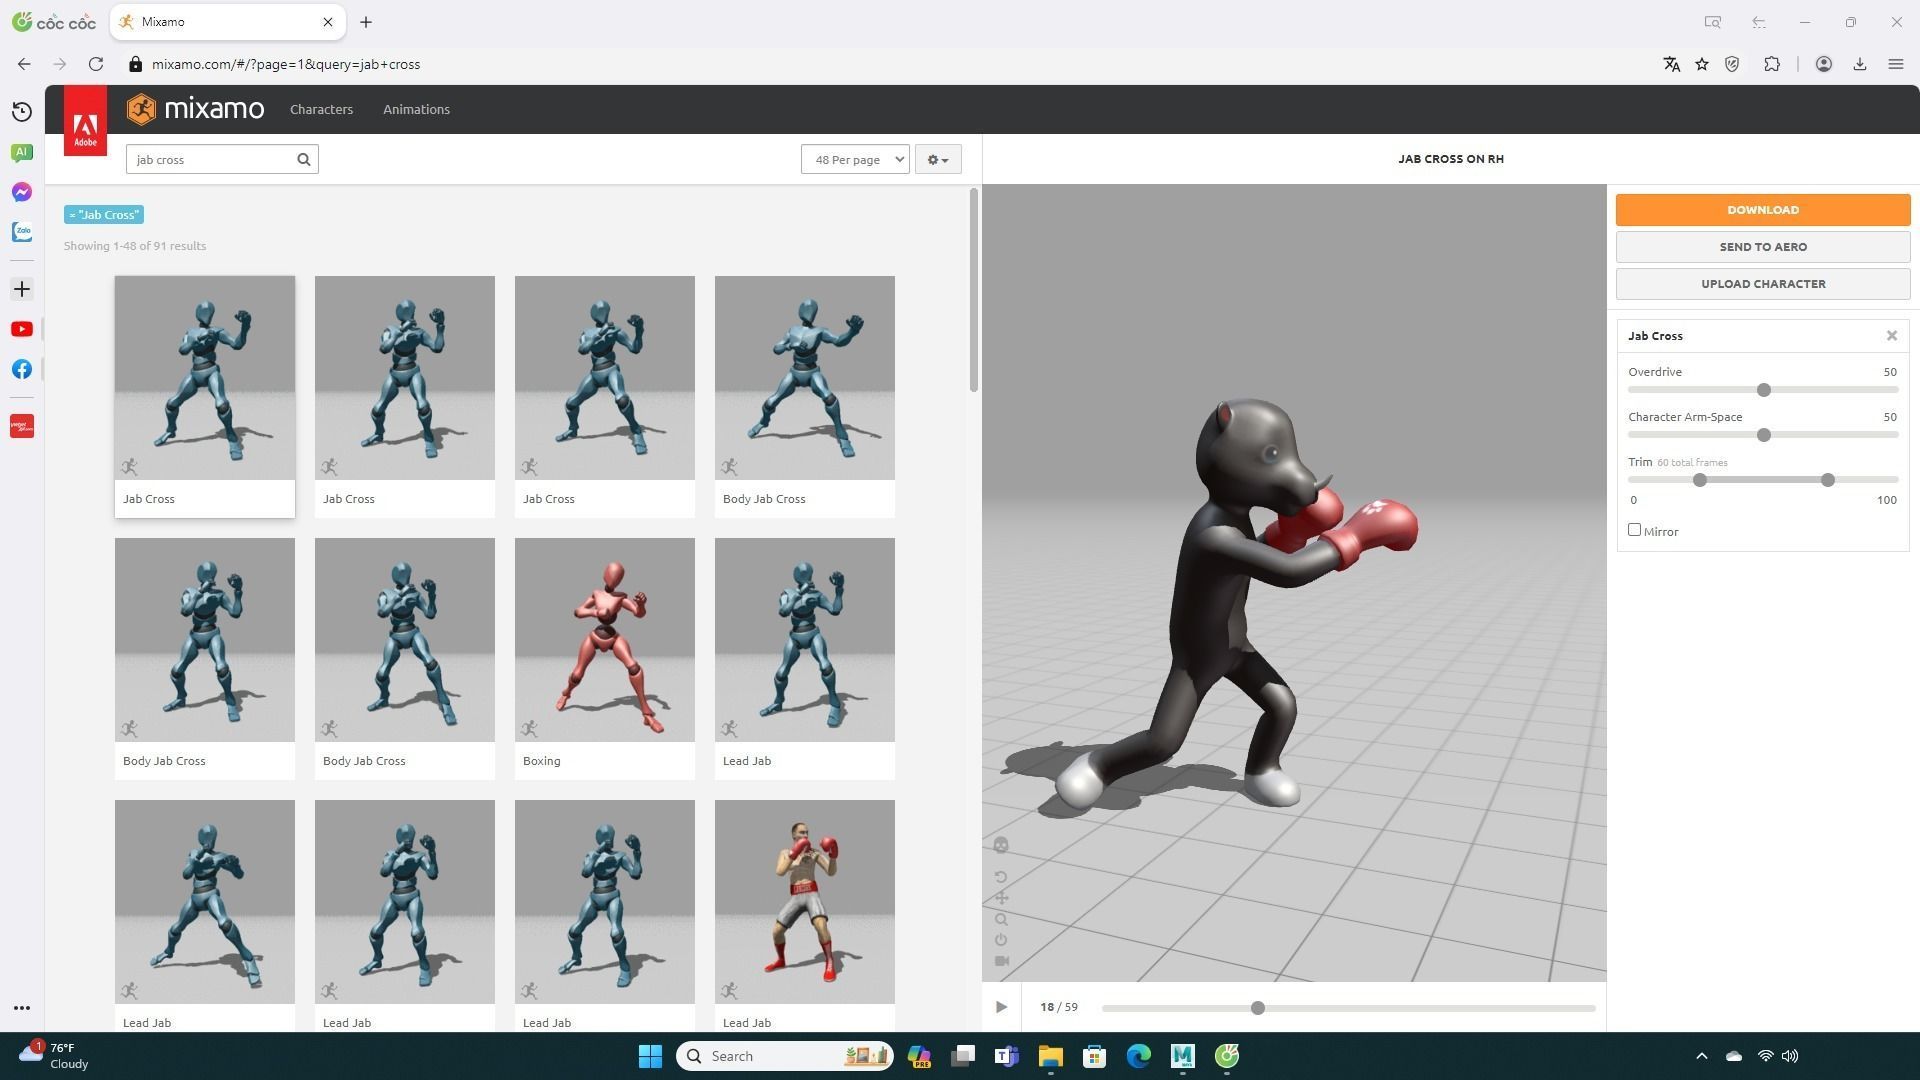Show hidden icons in system tray

tap(1701, 1056)
